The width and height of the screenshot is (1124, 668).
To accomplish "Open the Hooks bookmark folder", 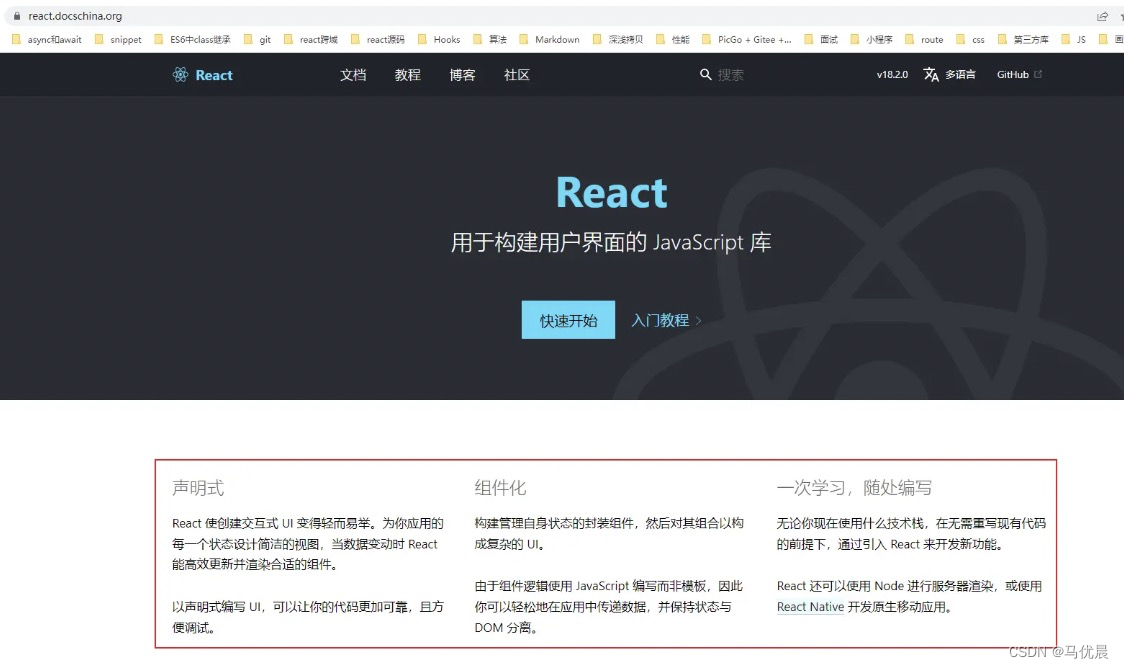I will [439, 39].
